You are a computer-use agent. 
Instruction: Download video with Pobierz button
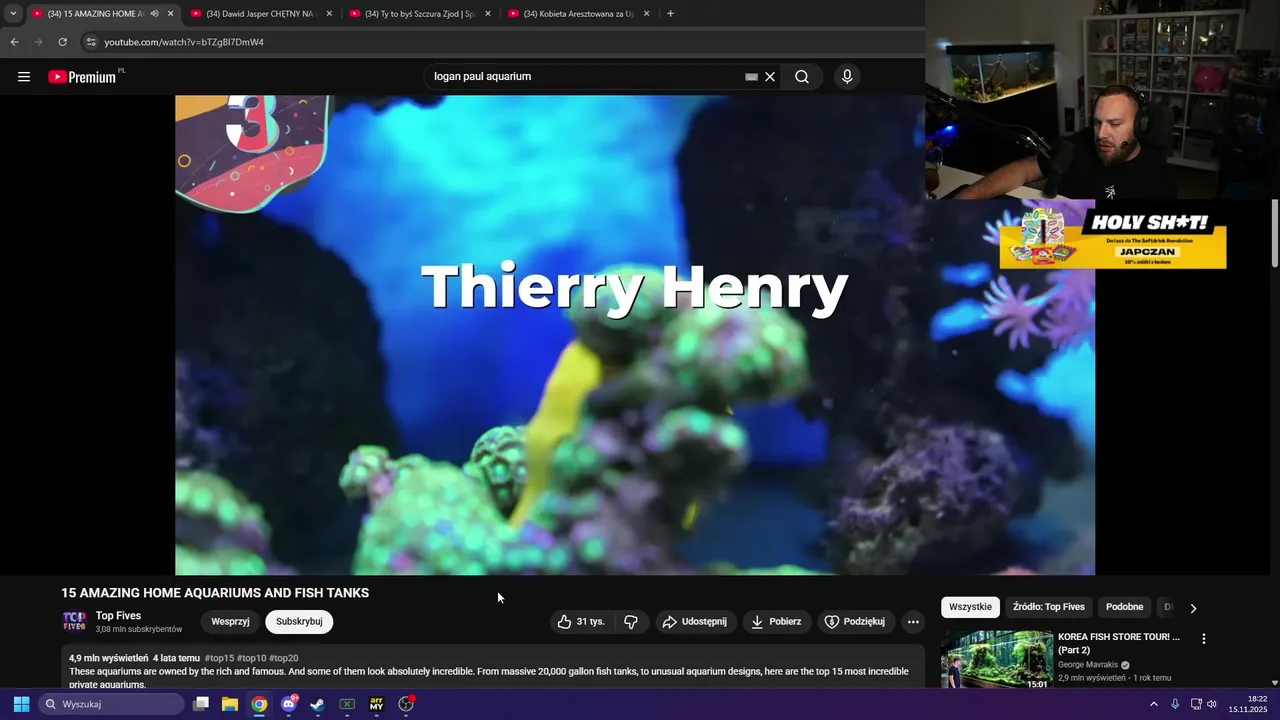click(x=776, y=622)
